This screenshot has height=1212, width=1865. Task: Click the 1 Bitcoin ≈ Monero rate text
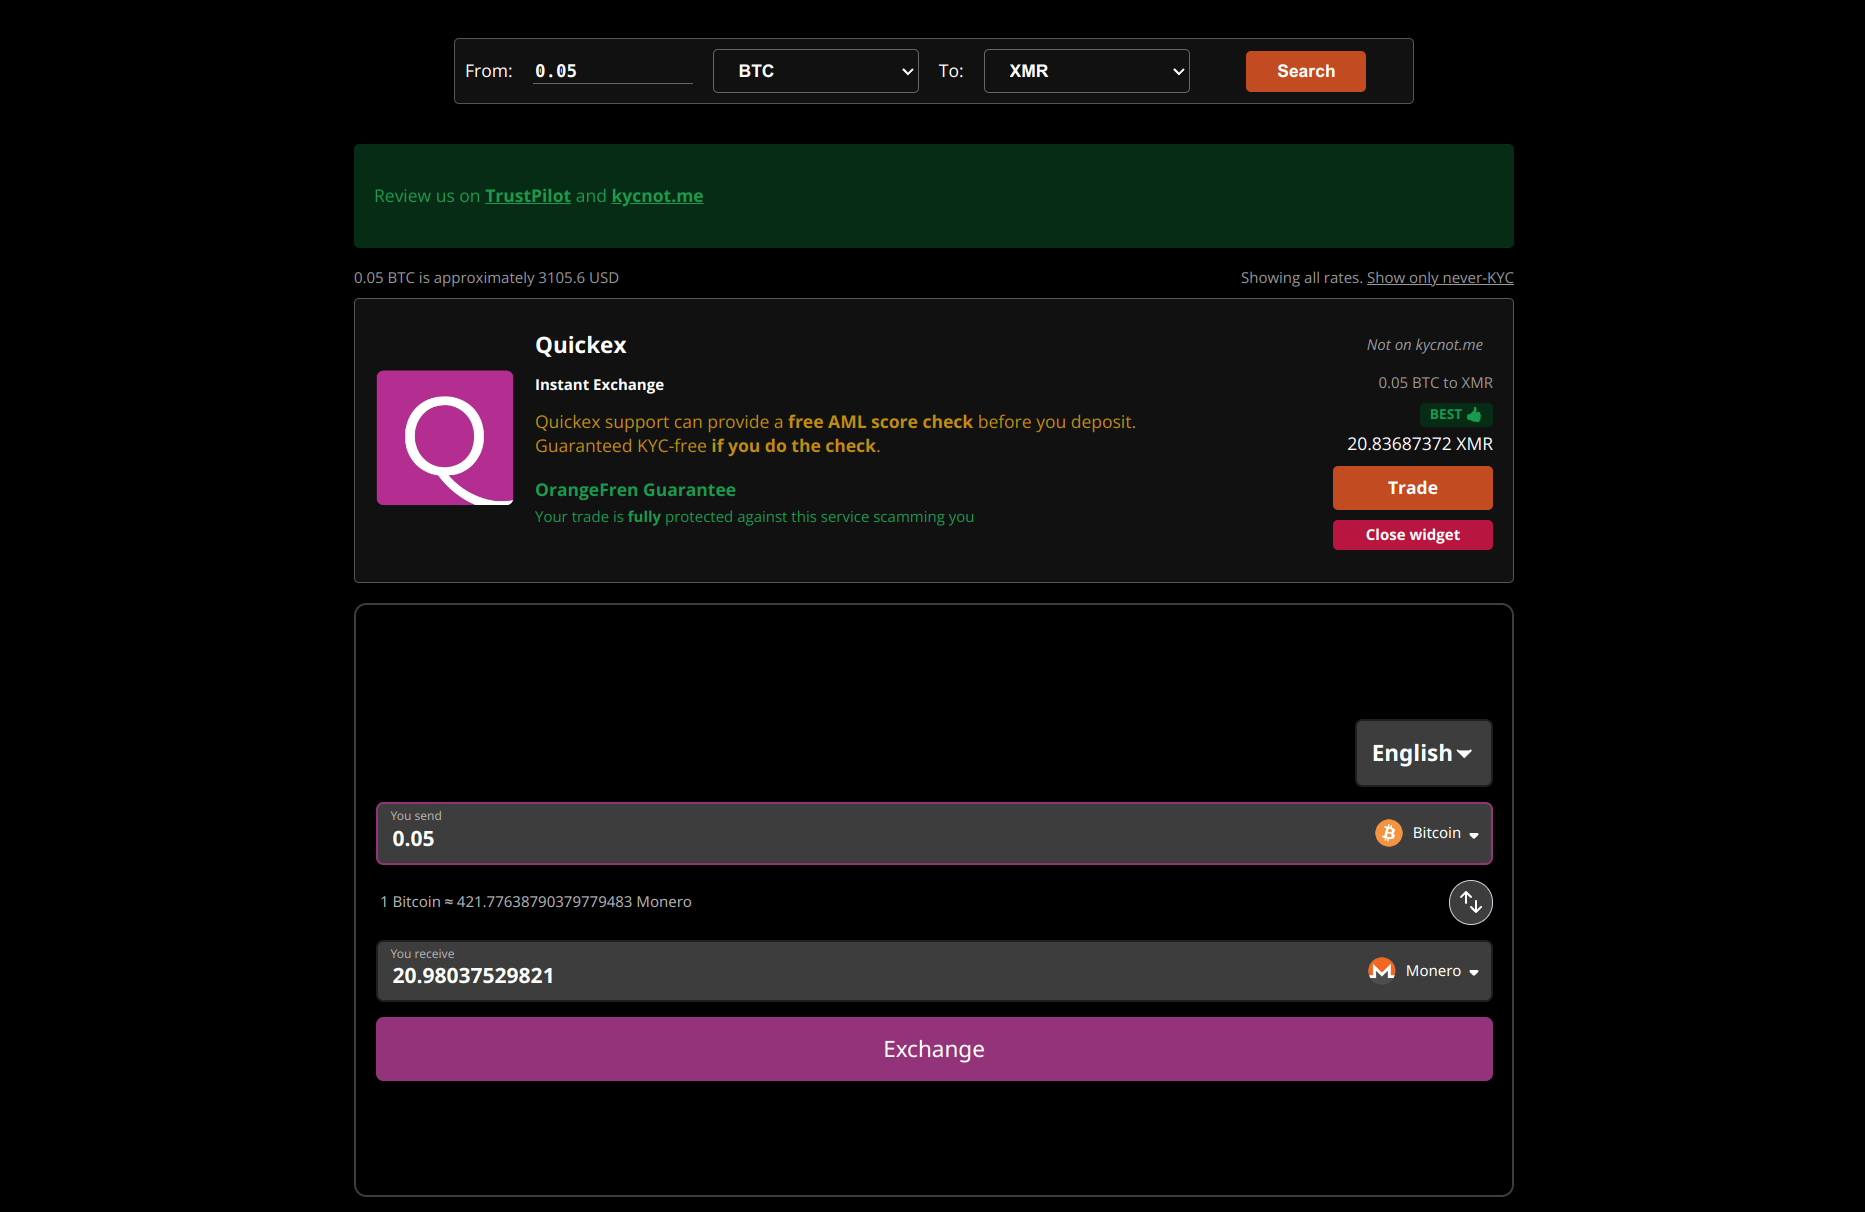536,902
